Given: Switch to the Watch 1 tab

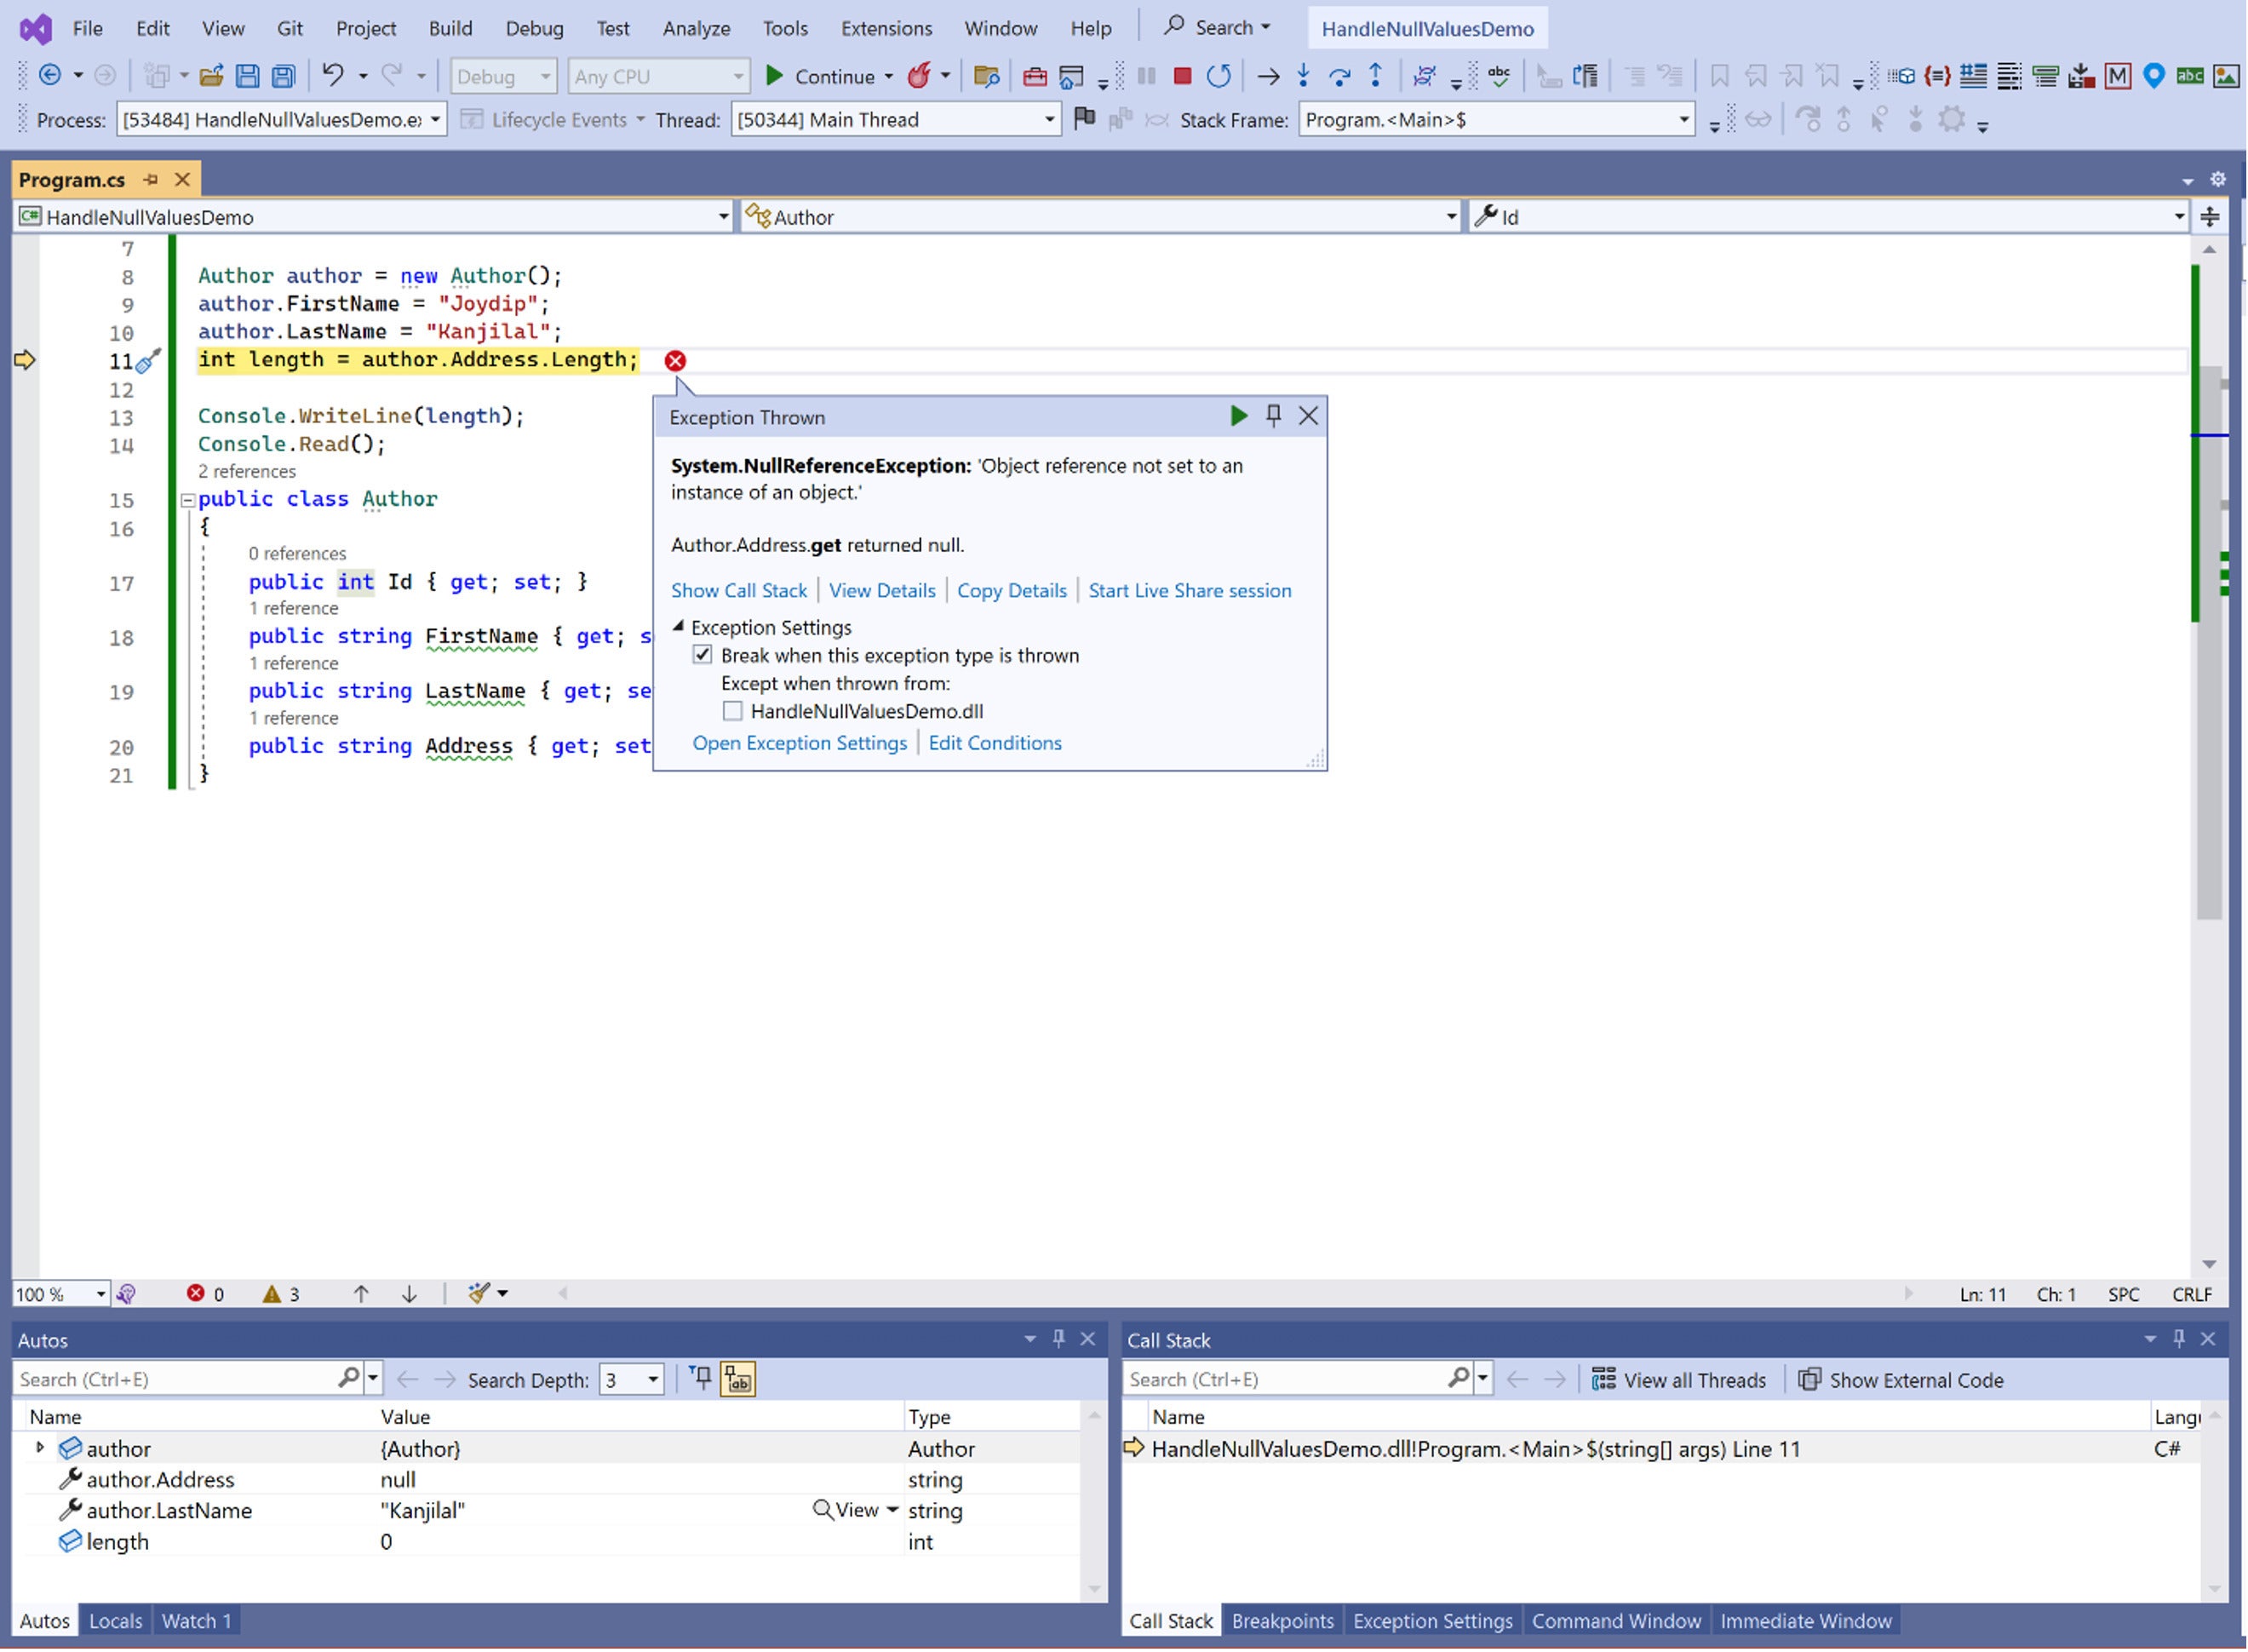Looking at the screenshot, I should click(196, 1620).
